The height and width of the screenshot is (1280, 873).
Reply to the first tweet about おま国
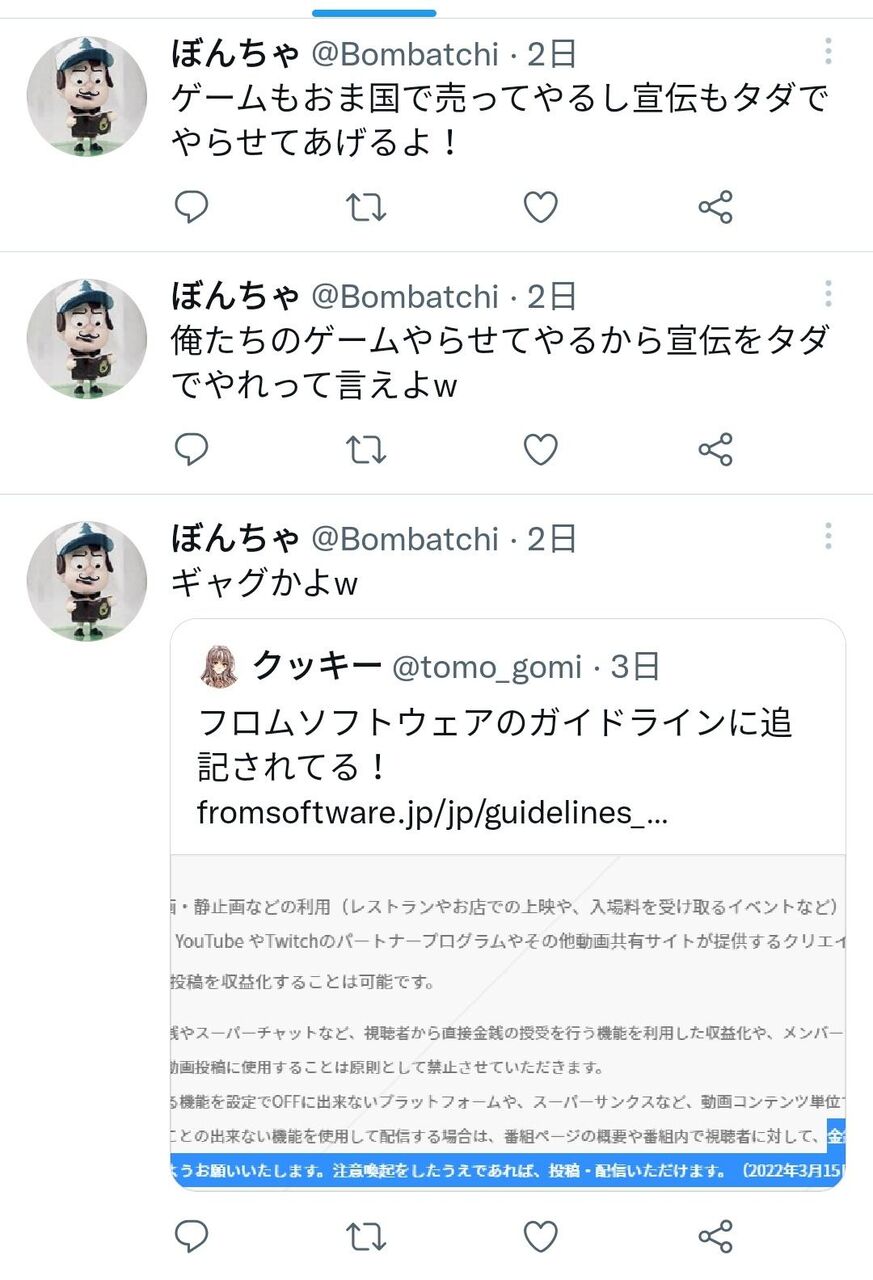click(191, 207)
